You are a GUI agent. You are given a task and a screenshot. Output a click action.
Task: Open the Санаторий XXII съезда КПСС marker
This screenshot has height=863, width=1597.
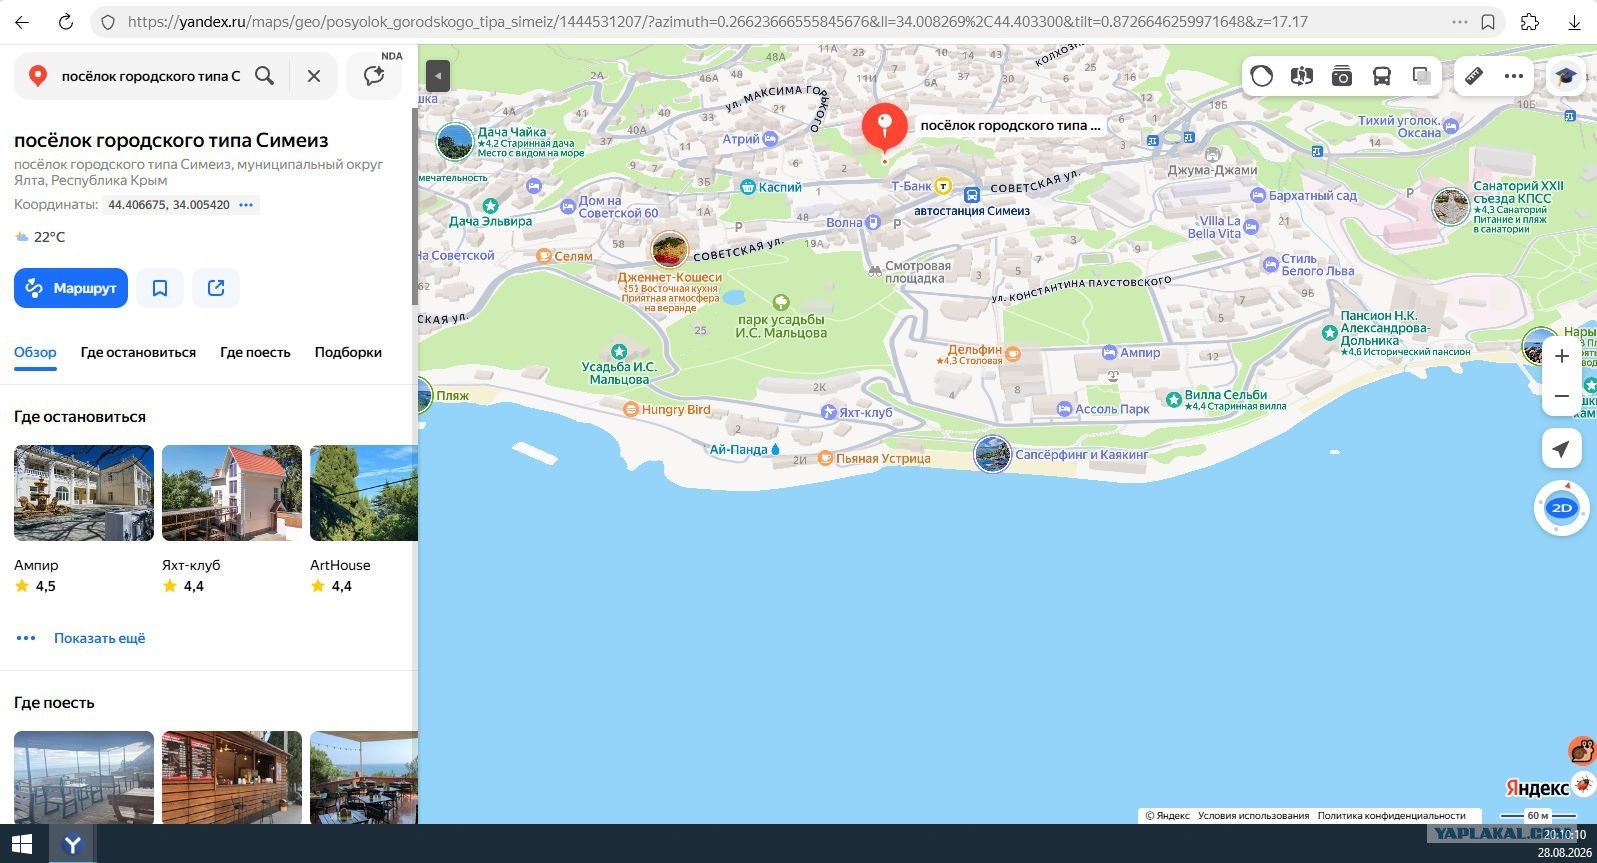[1450, 206]
